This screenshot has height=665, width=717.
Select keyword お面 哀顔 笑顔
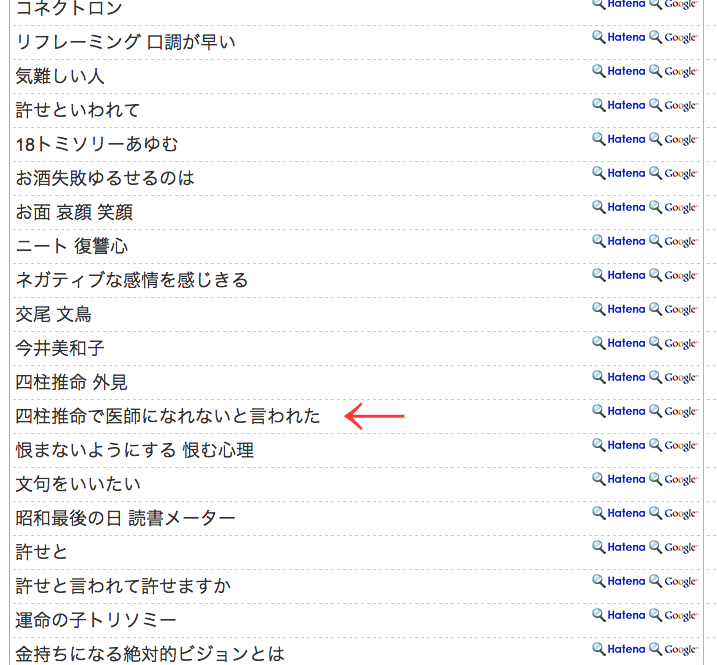coord(74,212)
